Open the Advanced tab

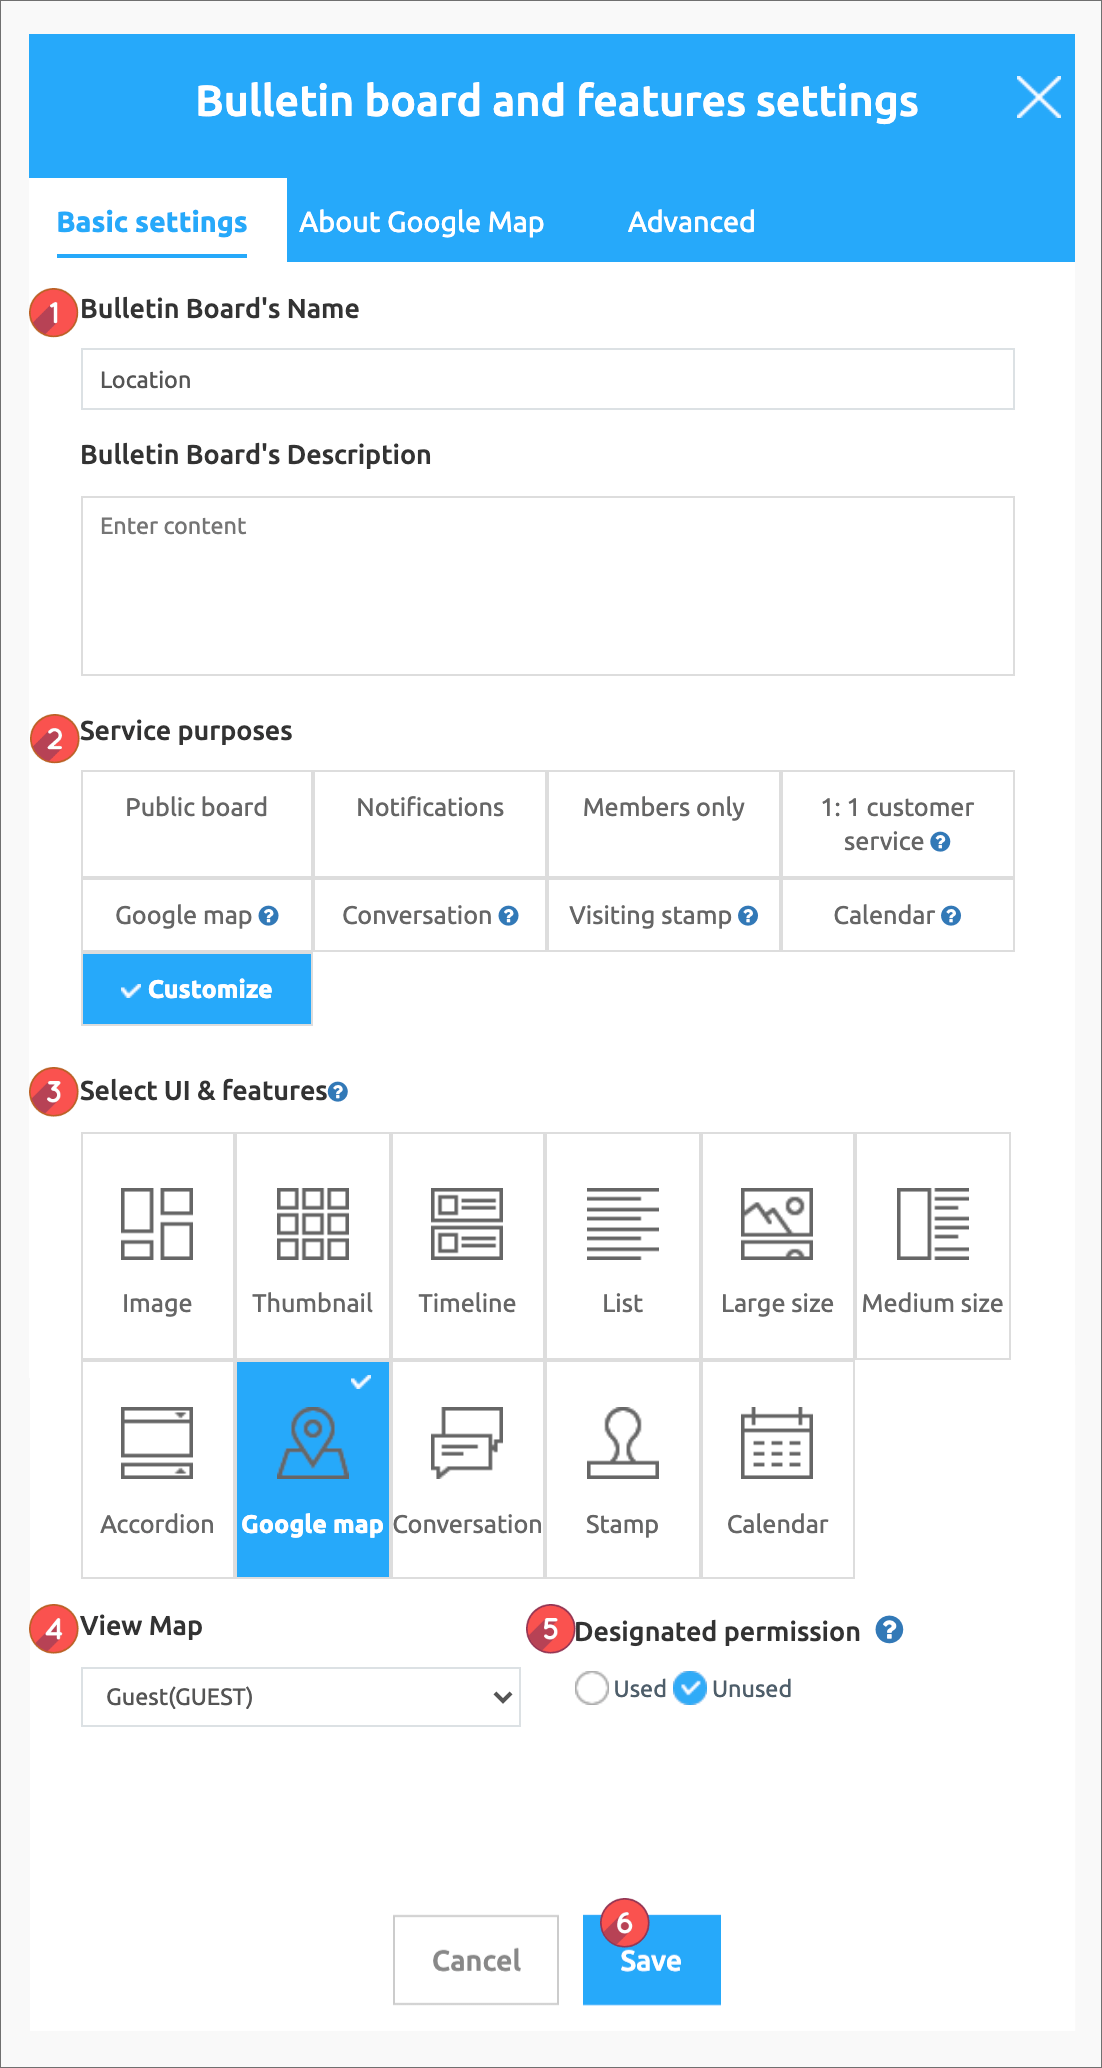(x=691, y=222)
